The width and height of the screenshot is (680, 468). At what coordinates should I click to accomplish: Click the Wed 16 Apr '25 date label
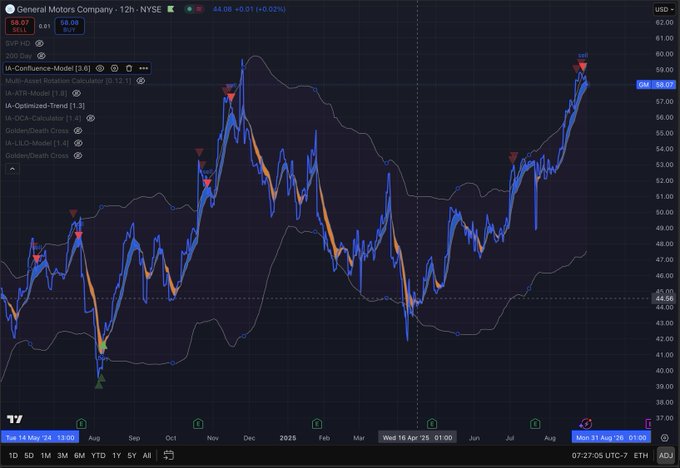[417, 438]
